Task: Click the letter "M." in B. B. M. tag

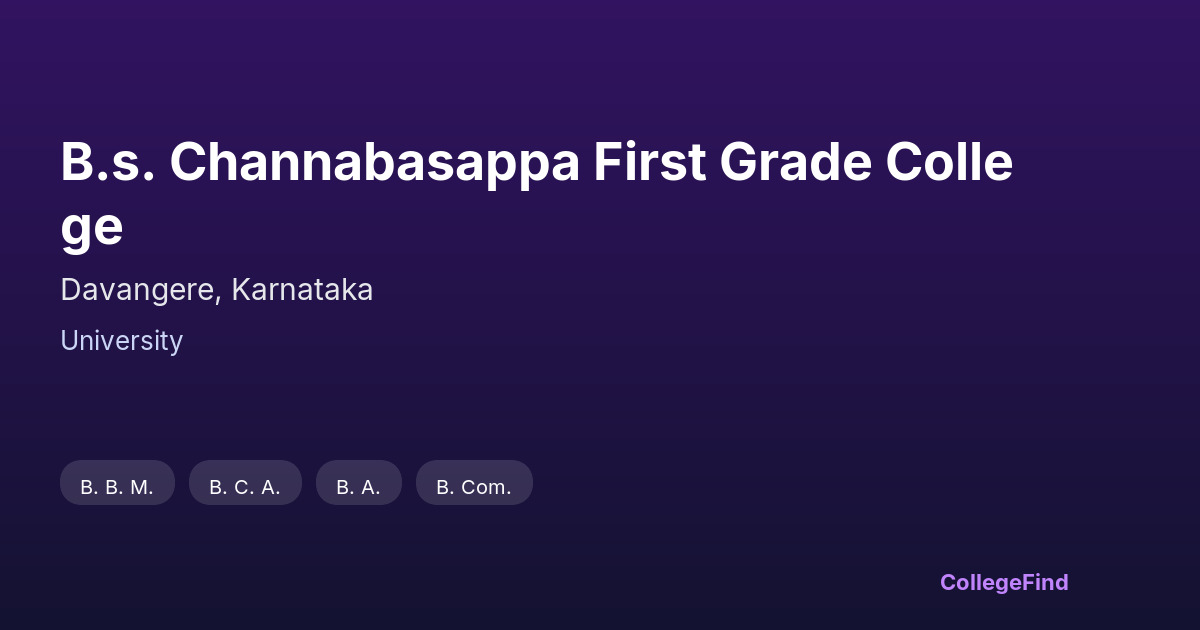Action: coord(141,487)
